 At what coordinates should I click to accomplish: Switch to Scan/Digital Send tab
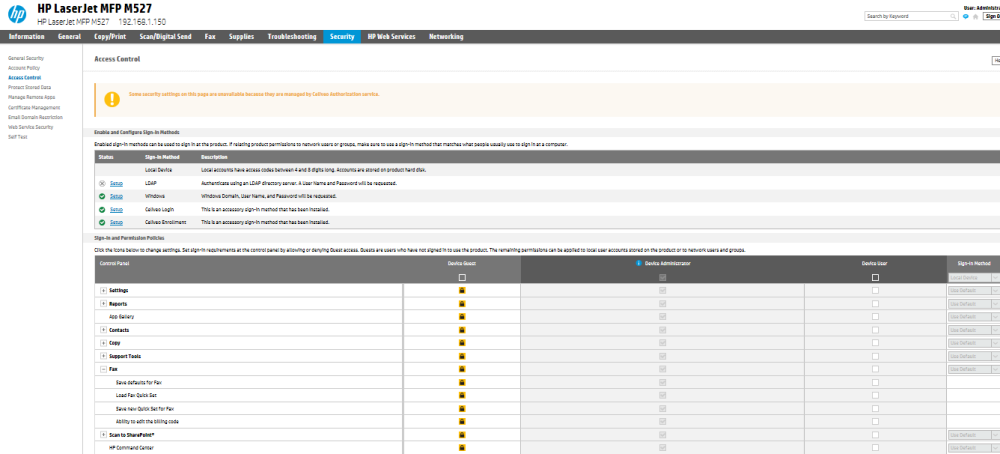(165, 36)
